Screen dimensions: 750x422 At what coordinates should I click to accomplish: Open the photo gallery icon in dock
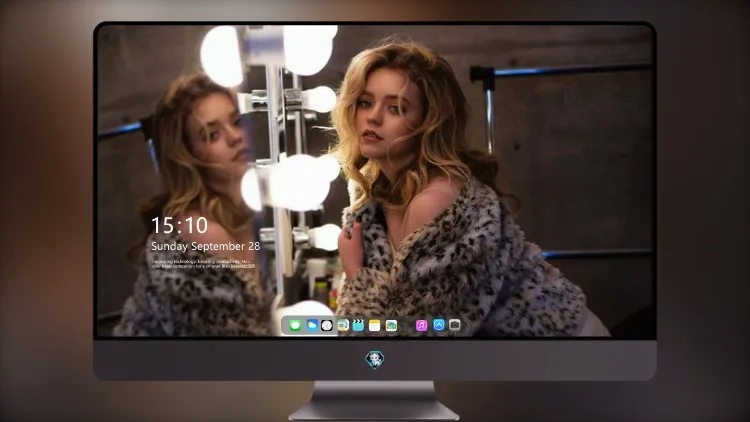(391, 325)
